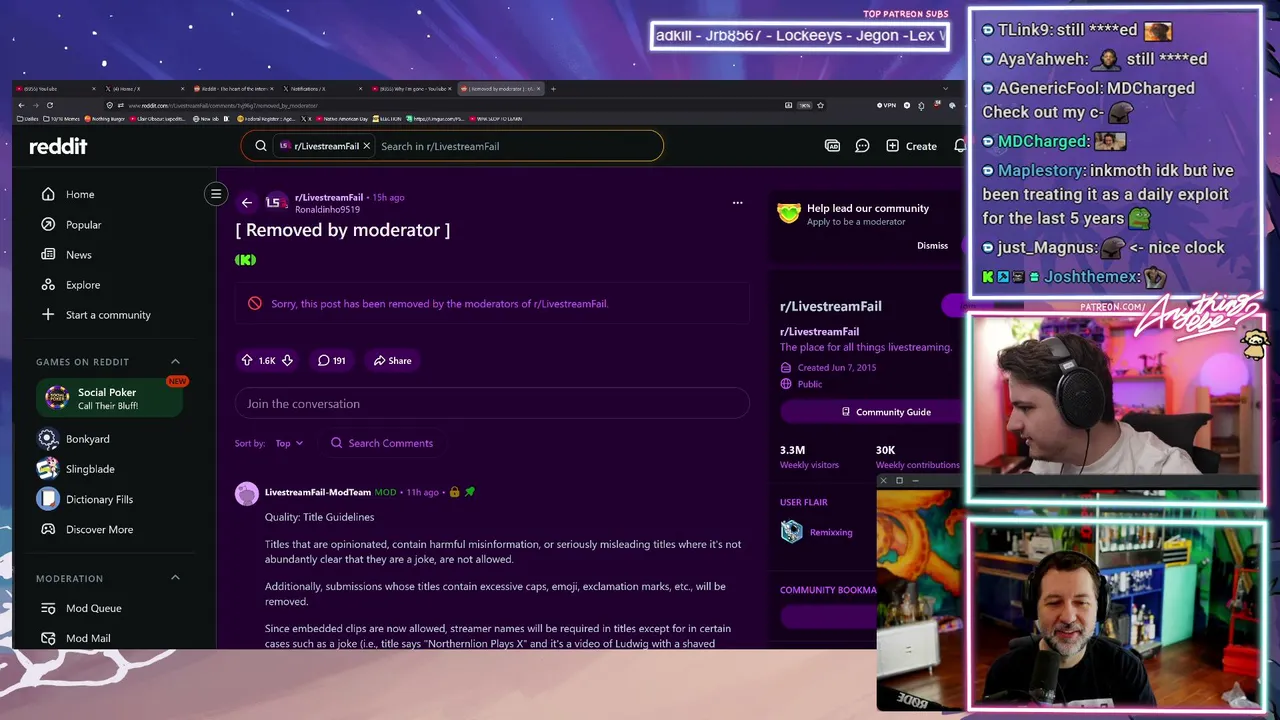The height and width of the screenshot is (720, 1280).
Task: Open the LivestreamFail-ModTeam username link
Action: [318, 492]
